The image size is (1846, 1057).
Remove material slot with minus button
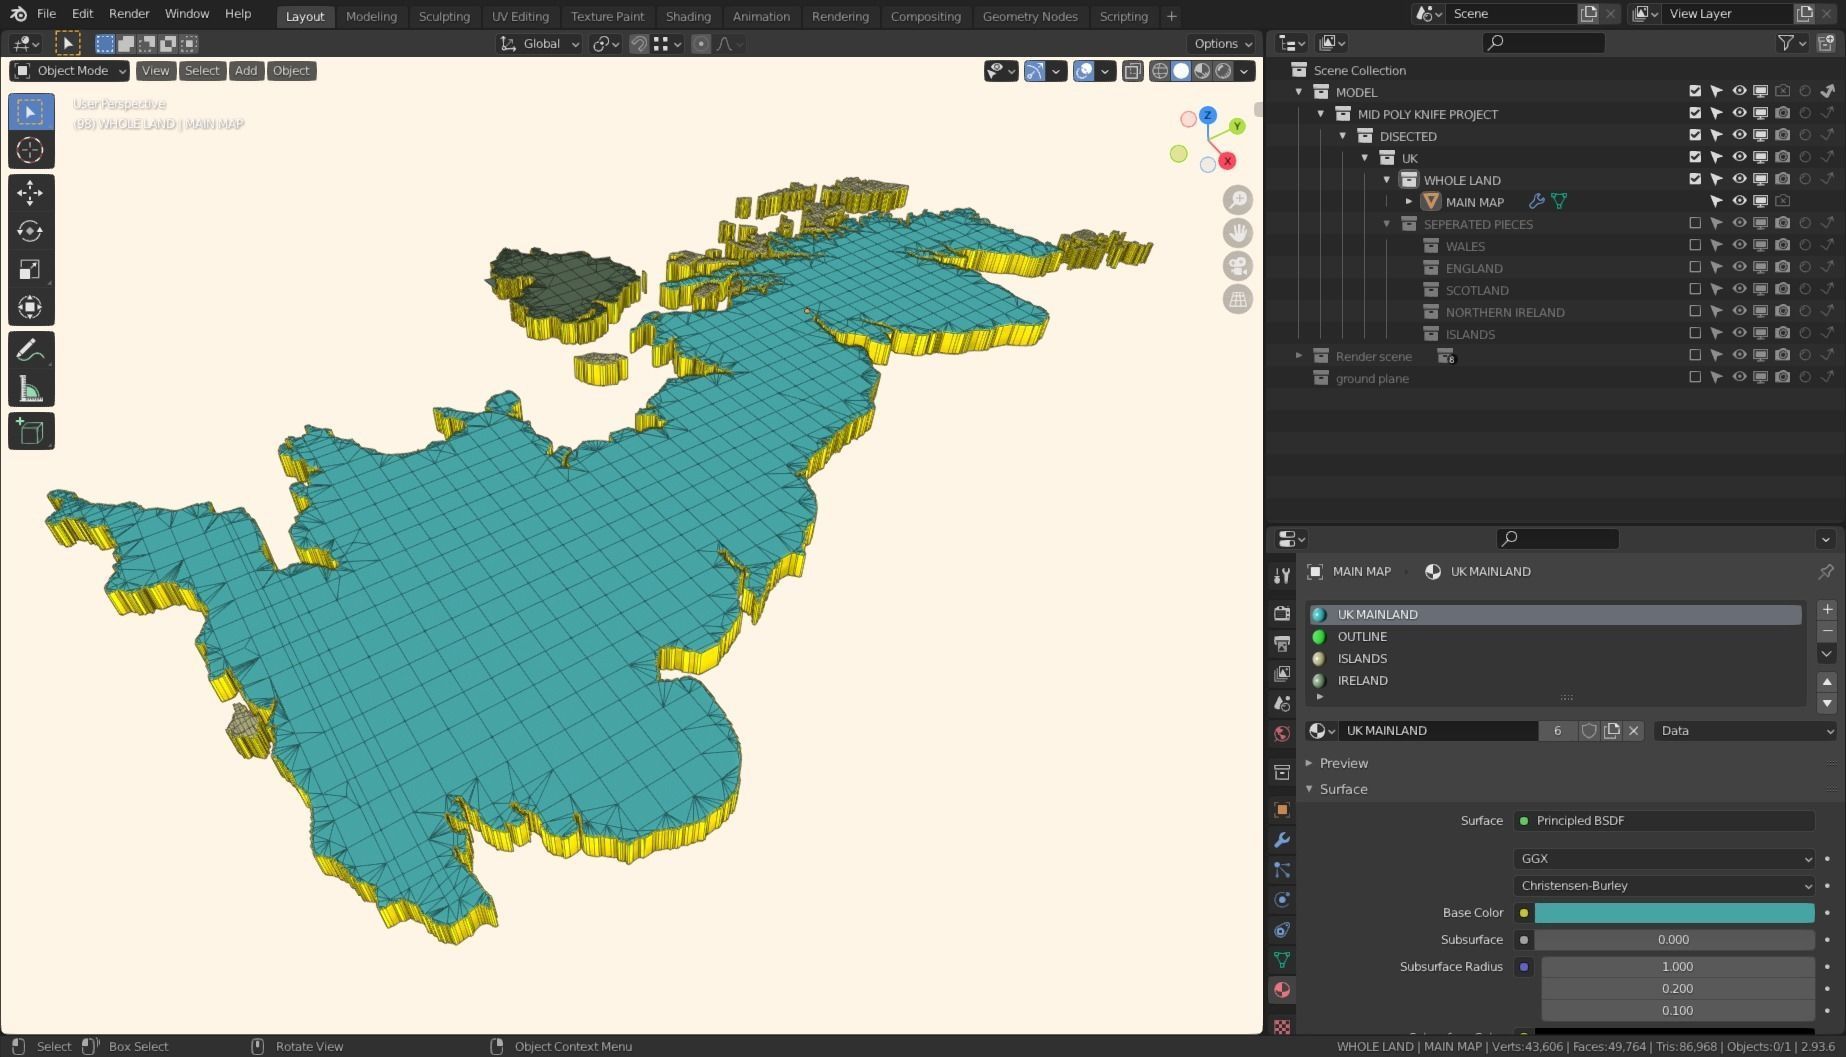[1827, 631]
